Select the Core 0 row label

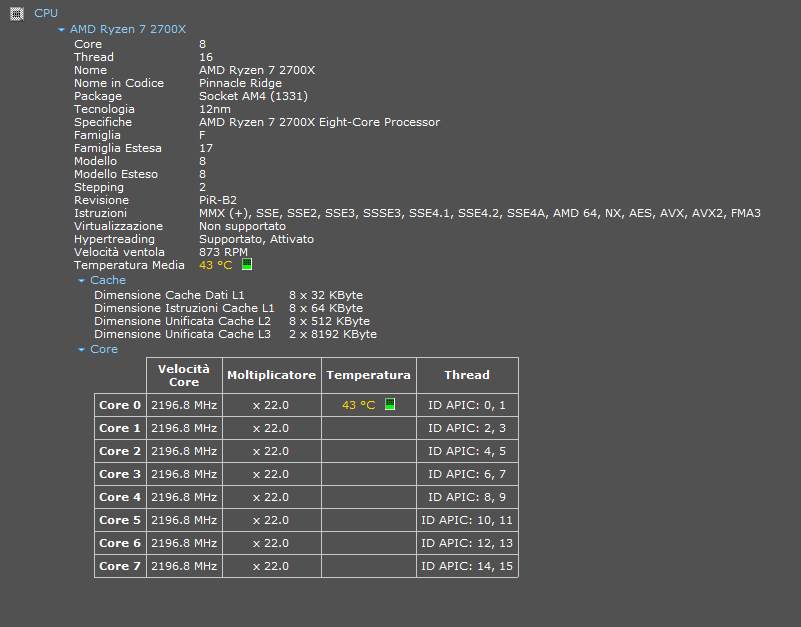point(120,405)
